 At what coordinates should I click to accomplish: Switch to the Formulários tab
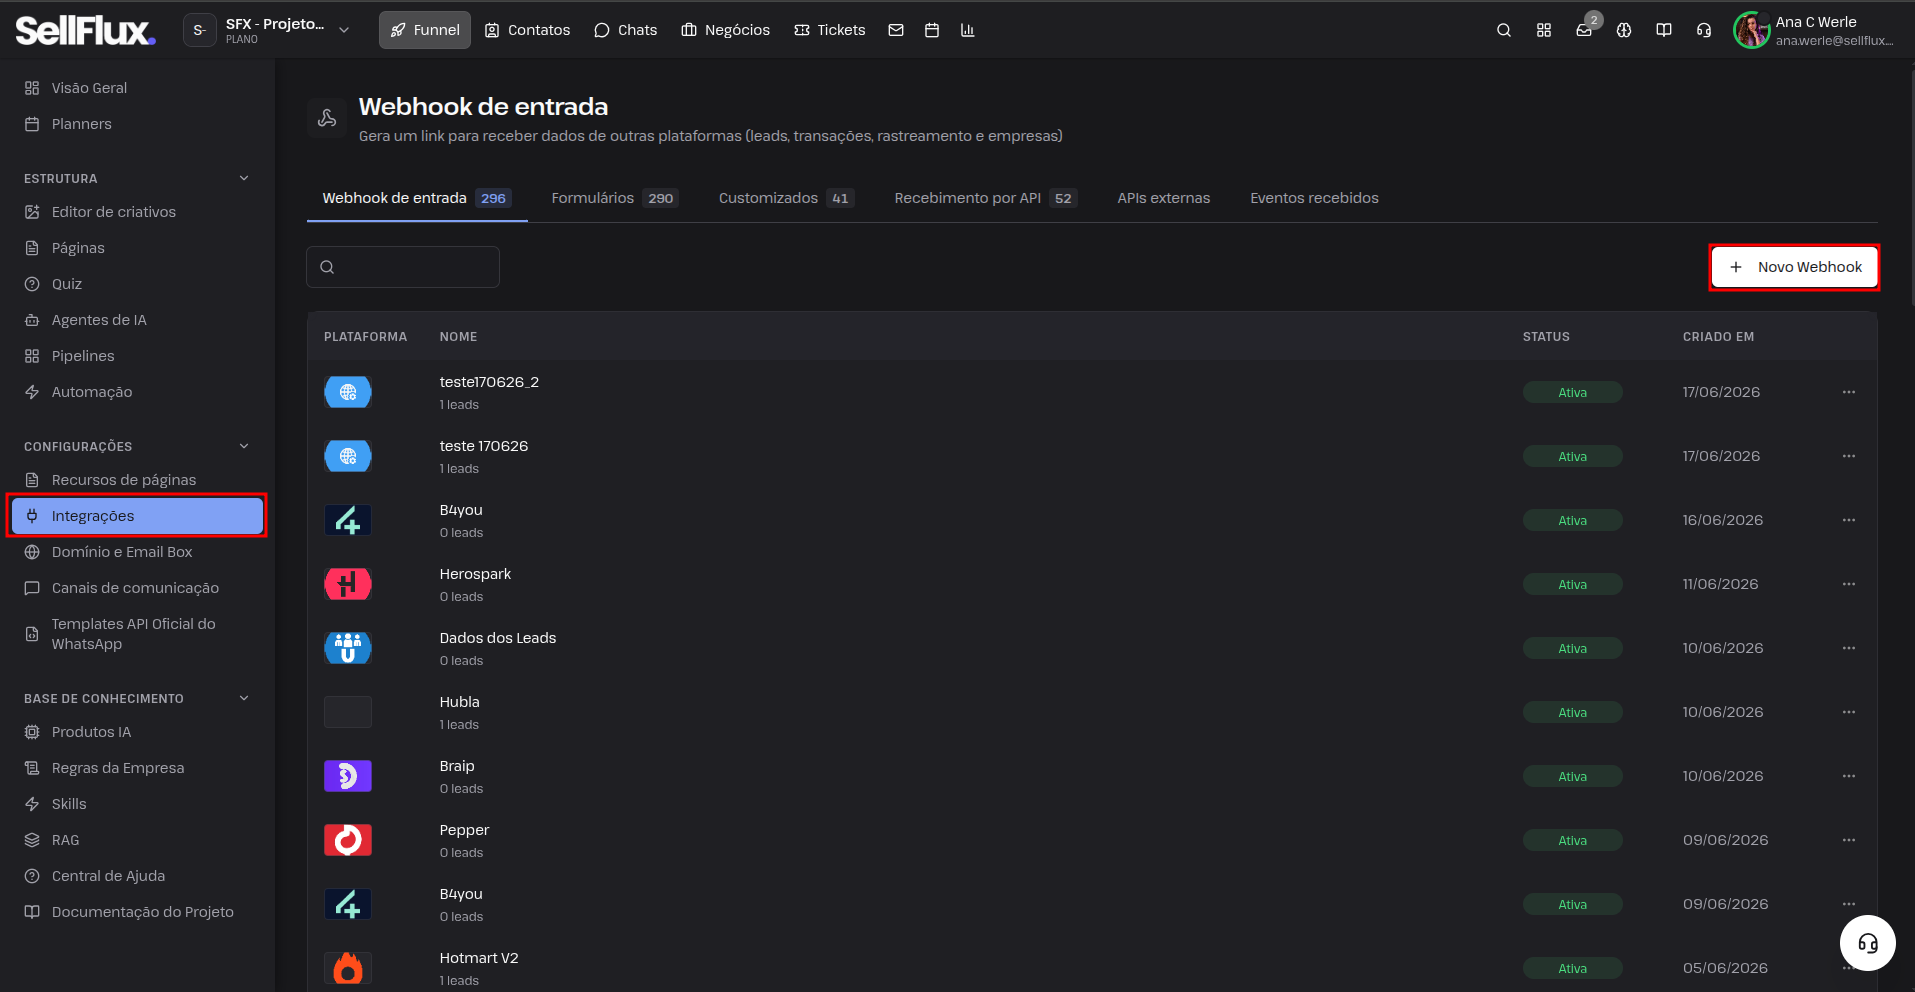click(615, 198)
